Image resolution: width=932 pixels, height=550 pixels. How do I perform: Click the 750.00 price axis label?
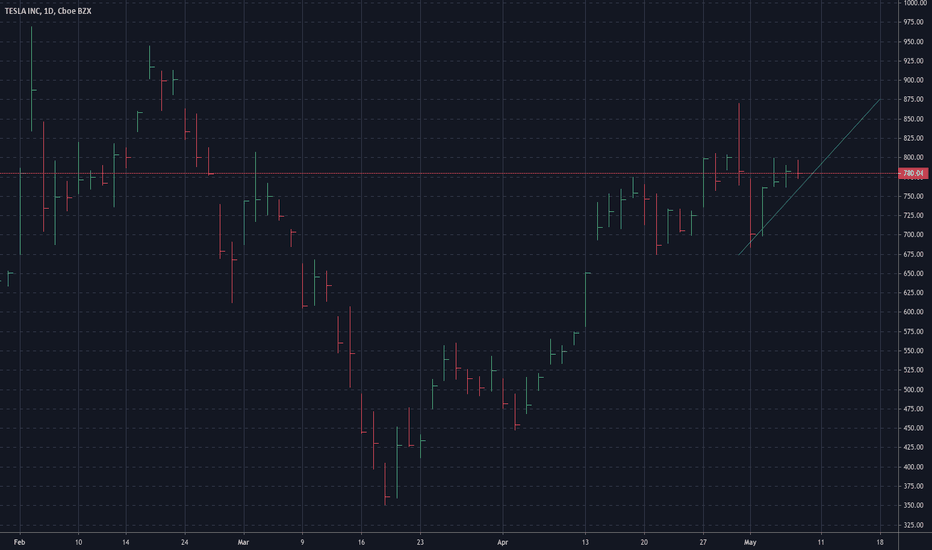point(913,196)
